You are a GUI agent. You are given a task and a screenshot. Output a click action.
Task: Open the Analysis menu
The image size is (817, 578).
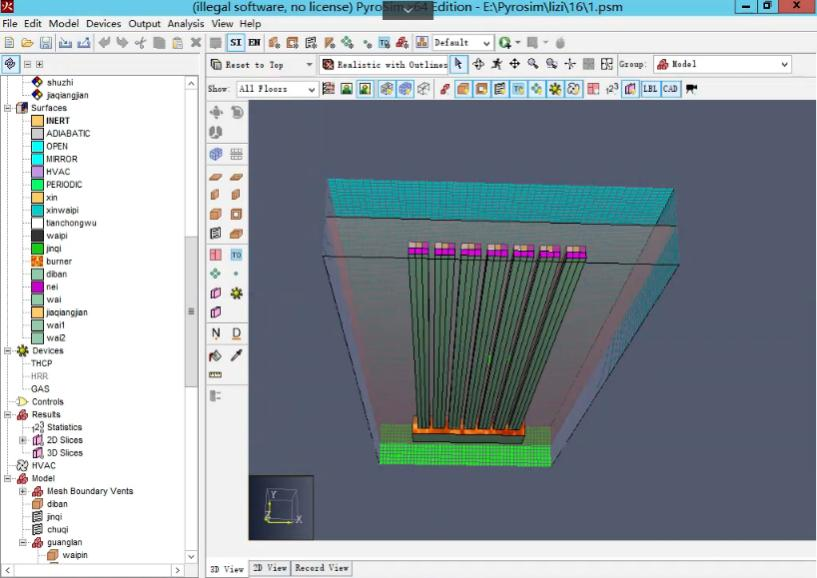185,23
